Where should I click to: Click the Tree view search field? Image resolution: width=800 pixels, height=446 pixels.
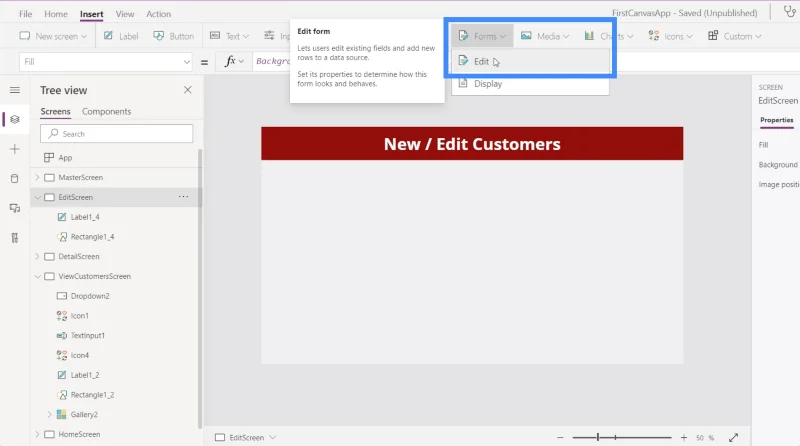click(x=116, y=134)
